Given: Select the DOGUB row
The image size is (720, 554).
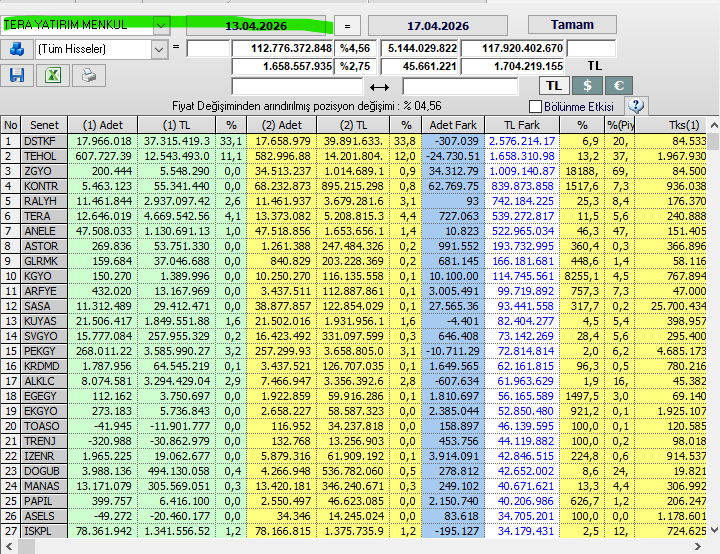Looking at the screenshot, I should [353, 471].
